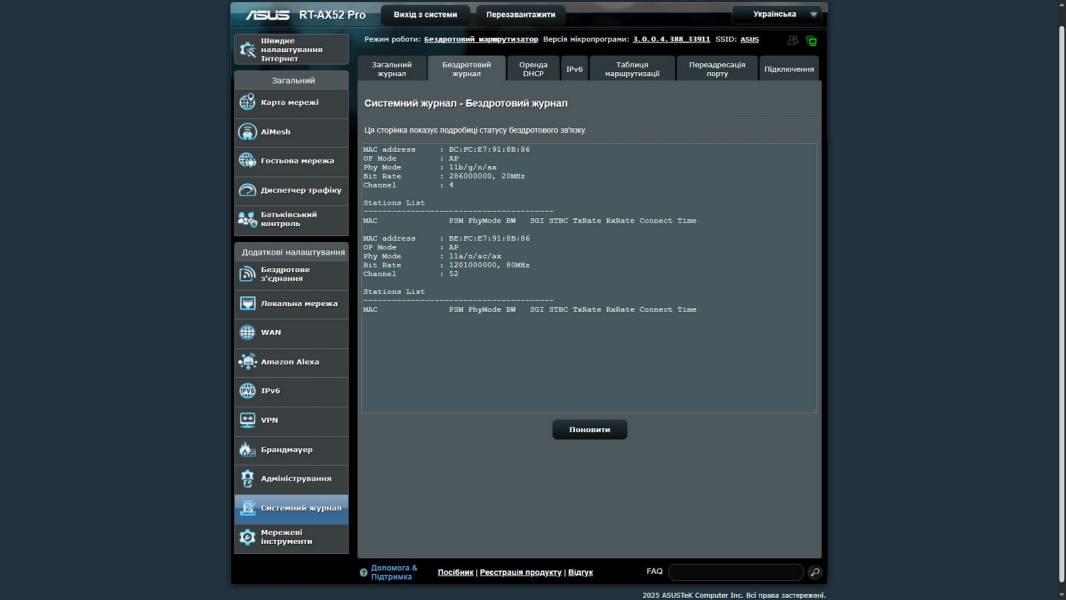Image resolution: width=1066 pixels, height=600 pixels.
Task: Open the Реєстрація продукту footer link
Action: pos(520,572)
